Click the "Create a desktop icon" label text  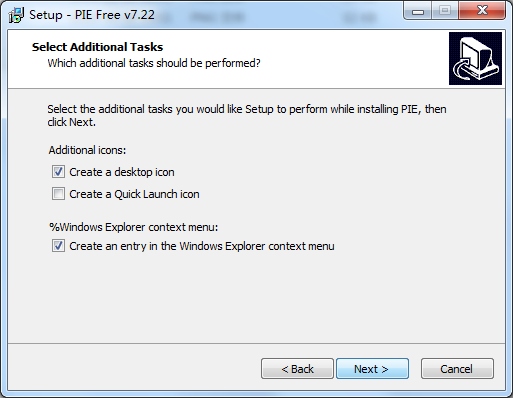coord(122,172)
